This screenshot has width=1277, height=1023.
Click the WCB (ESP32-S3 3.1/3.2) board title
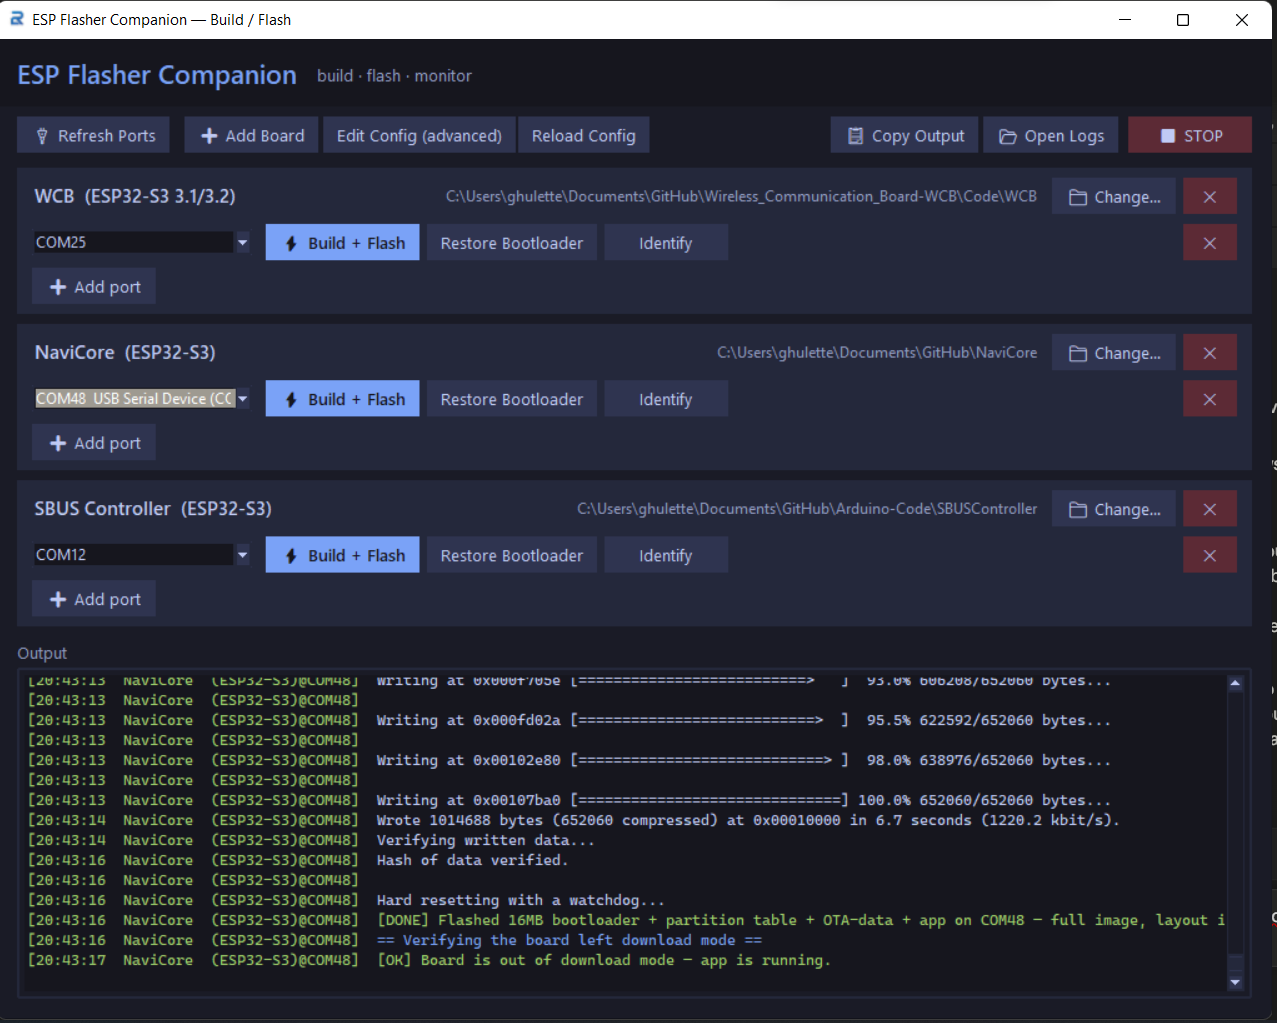click(135, 196)
